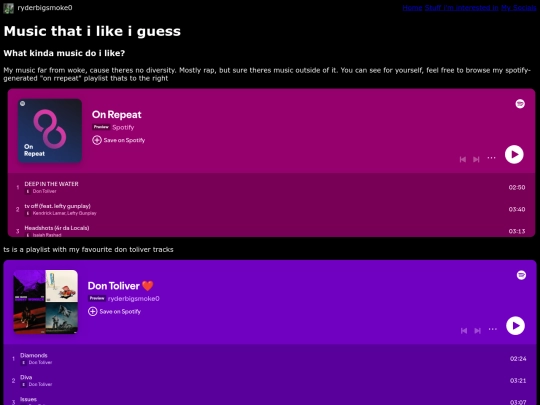
Task: Select track Diva
Action: (26, 377)
